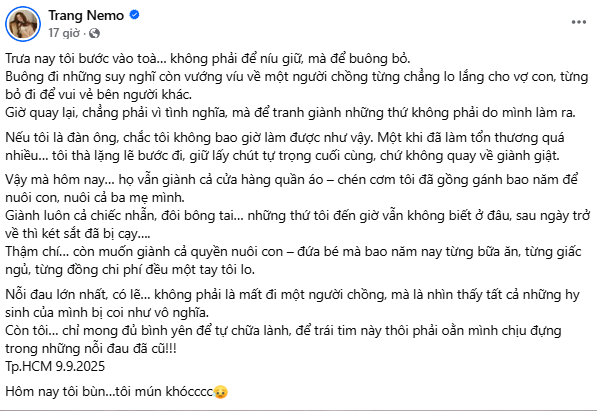
Task: Click the line starting 'Trưa nay tôi bước vào toà'
Action: tap(208, 59)
